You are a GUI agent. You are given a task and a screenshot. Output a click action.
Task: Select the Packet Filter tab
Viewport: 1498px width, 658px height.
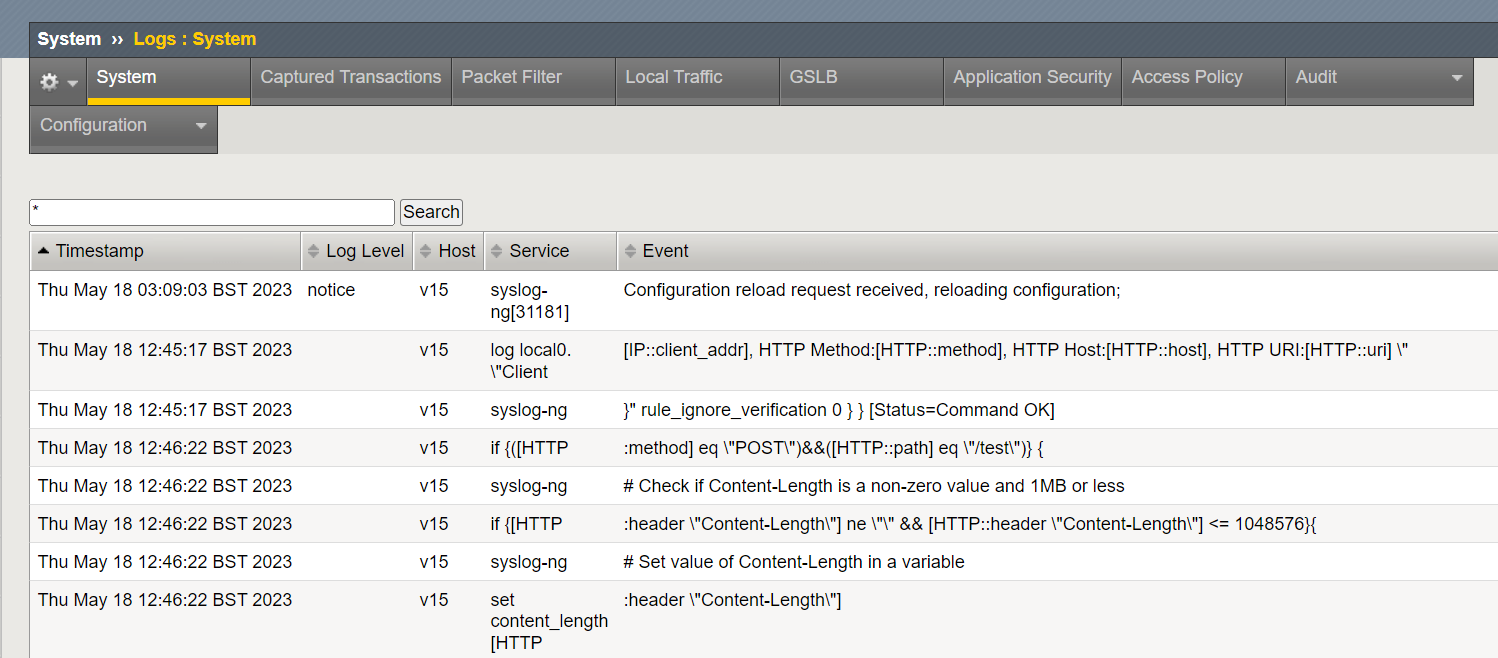click(x=510, y=77)
